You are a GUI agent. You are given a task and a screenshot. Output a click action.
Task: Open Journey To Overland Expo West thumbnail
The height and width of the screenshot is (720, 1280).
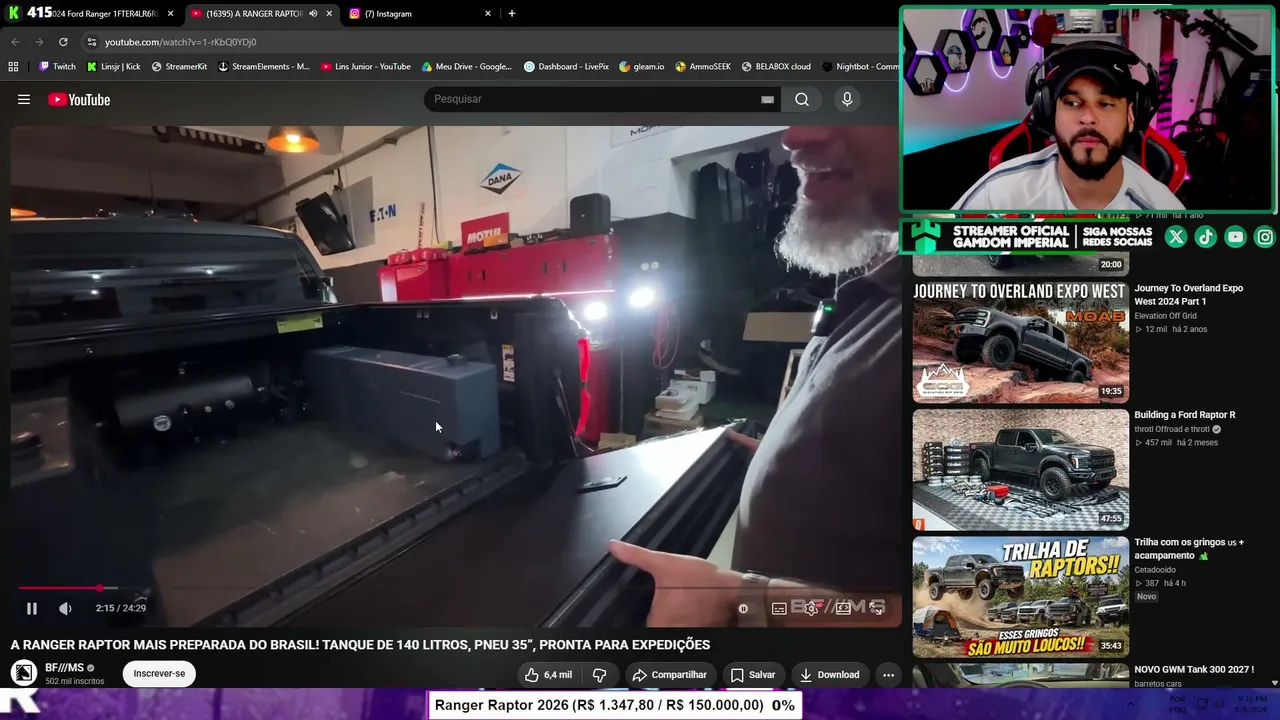pos(1021,342)
